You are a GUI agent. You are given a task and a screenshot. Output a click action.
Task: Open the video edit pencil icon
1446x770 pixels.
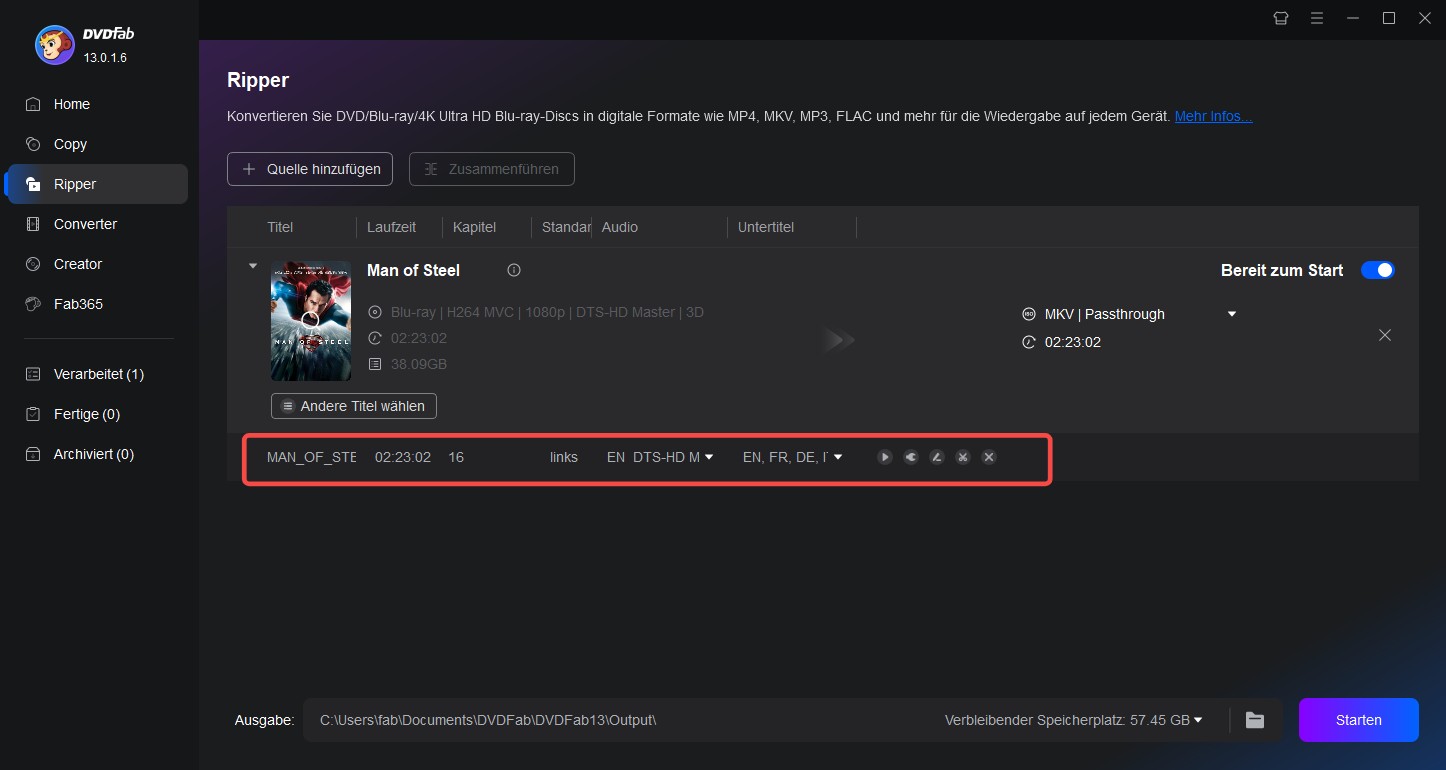click(x=937, y=457)
